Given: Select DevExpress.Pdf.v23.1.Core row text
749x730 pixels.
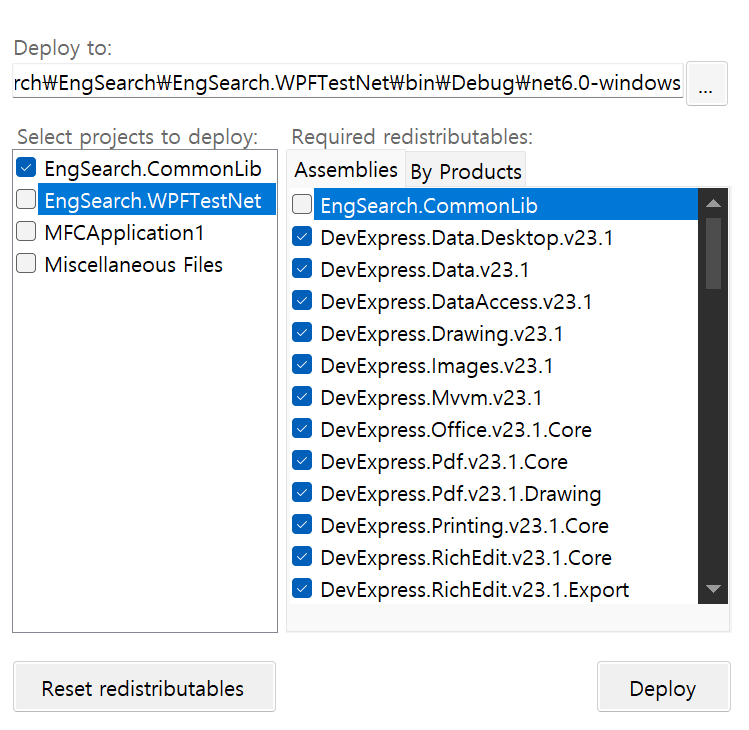Looking at the screenshot, I should click(x=444, y=462).
